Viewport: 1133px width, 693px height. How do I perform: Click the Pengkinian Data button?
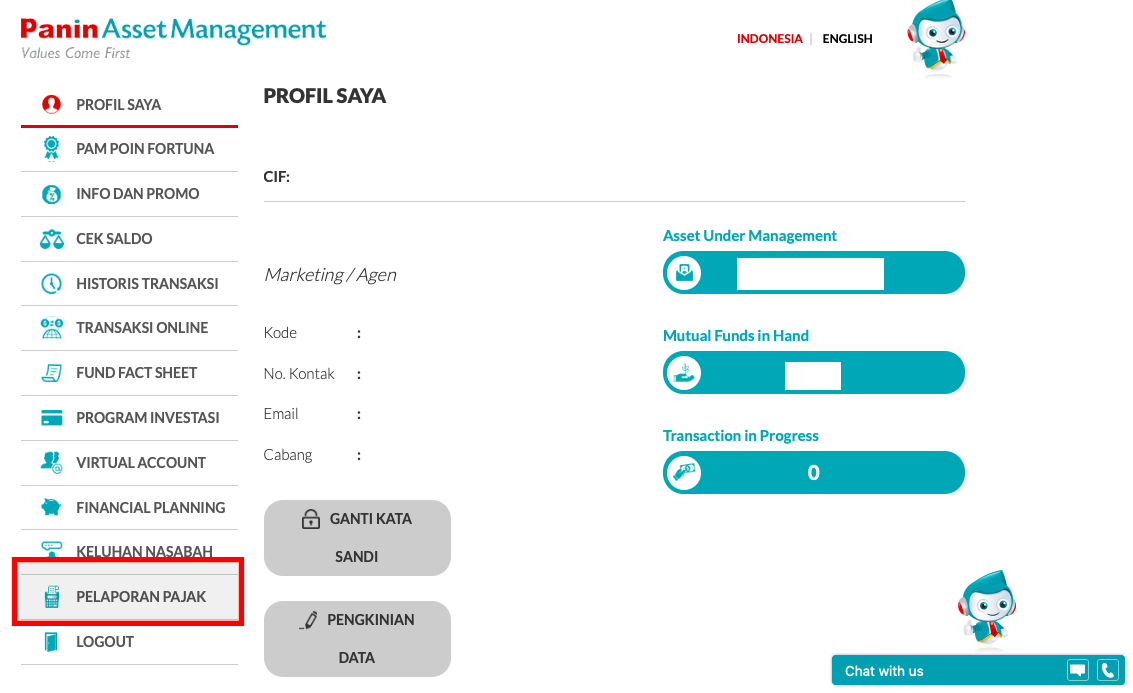coord(357,639)
